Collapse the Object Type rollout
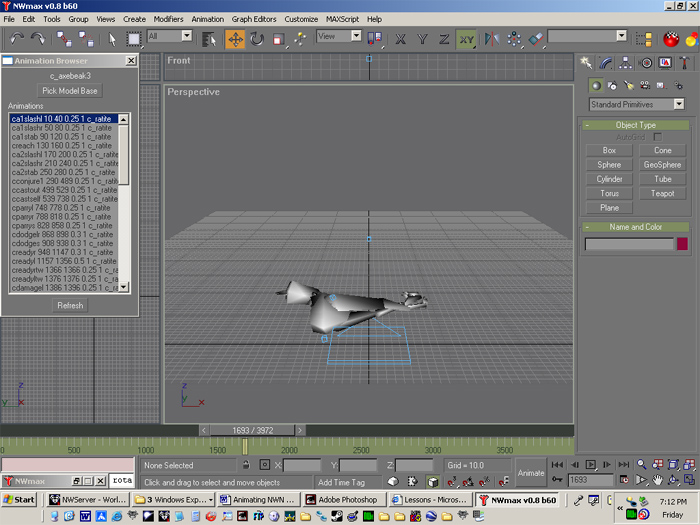 (635, 125)
